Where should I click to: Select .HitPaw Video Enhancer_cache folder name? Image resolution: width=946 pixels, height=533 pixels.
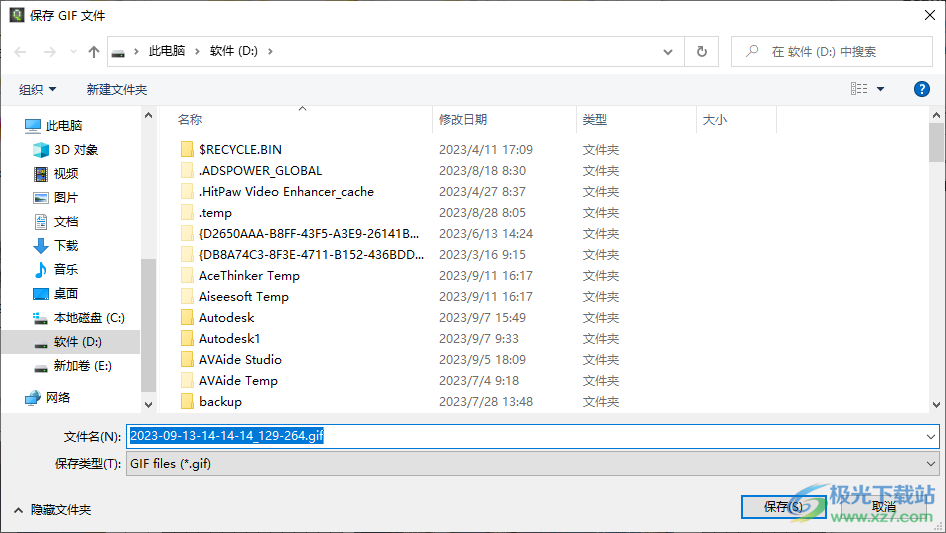pyautogui.click(x=287, y=191)
